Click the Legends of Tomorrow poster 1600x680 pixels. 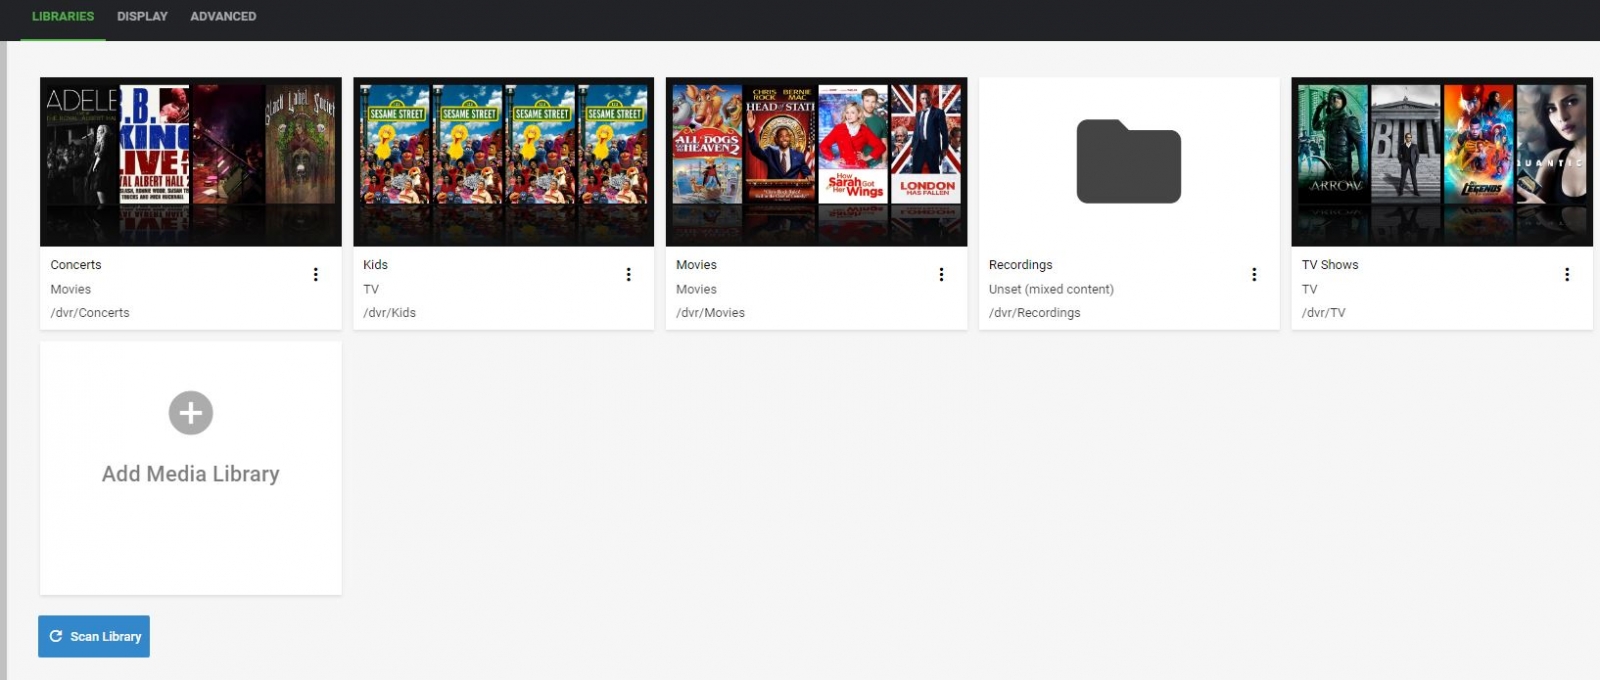(1479, 145)
